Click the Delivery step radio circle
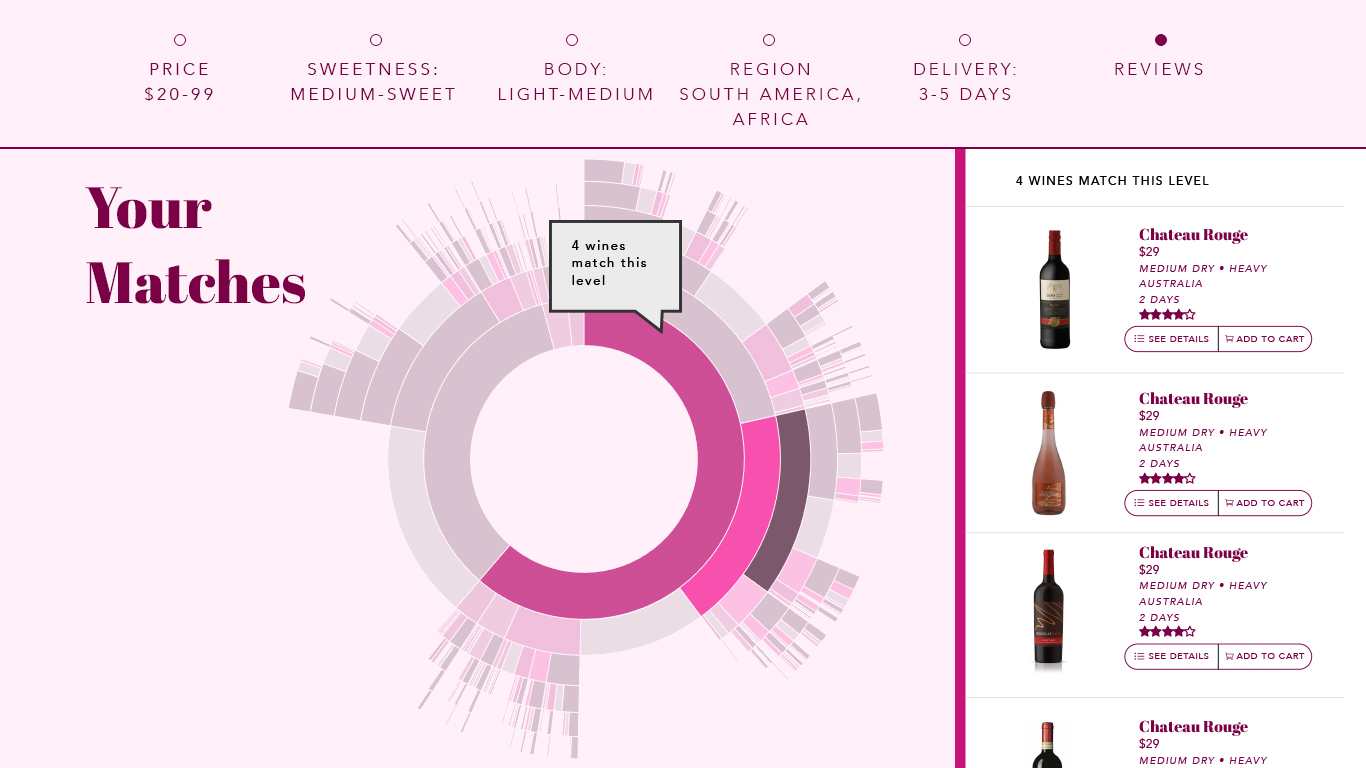 click(965, 40)
